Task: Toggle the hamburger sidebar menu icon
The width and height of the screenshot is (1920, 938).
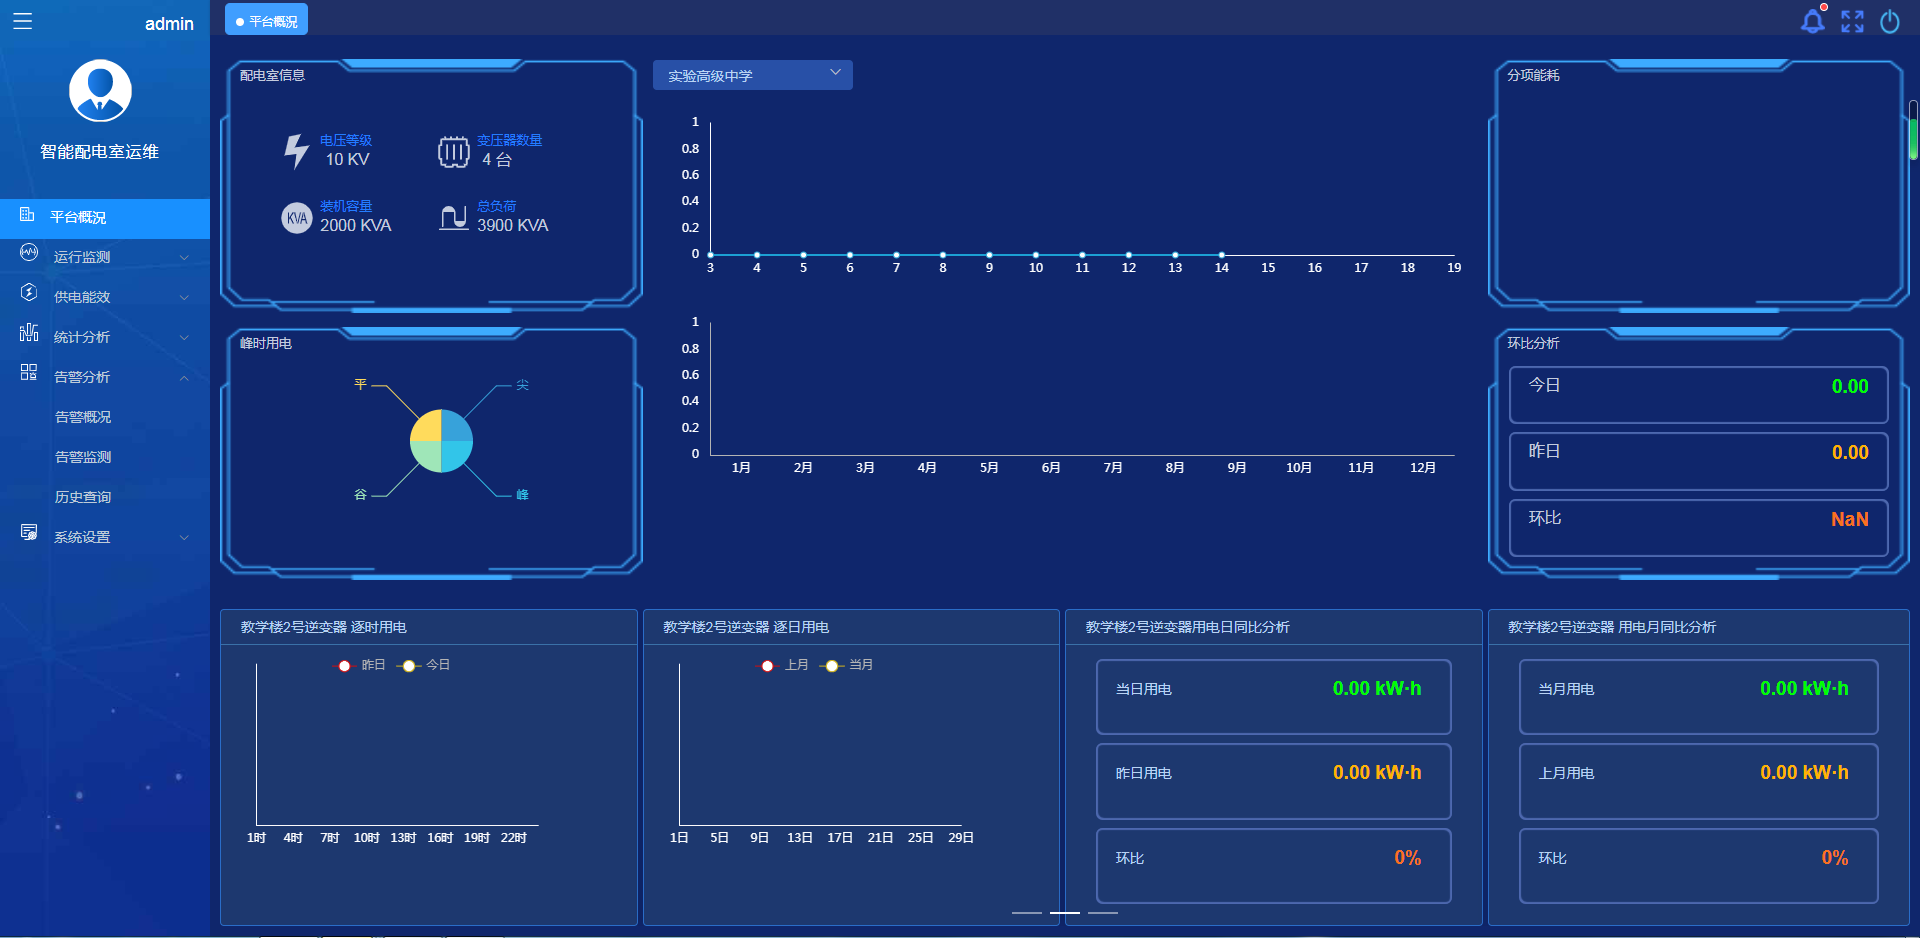Action: coord(22,21)
